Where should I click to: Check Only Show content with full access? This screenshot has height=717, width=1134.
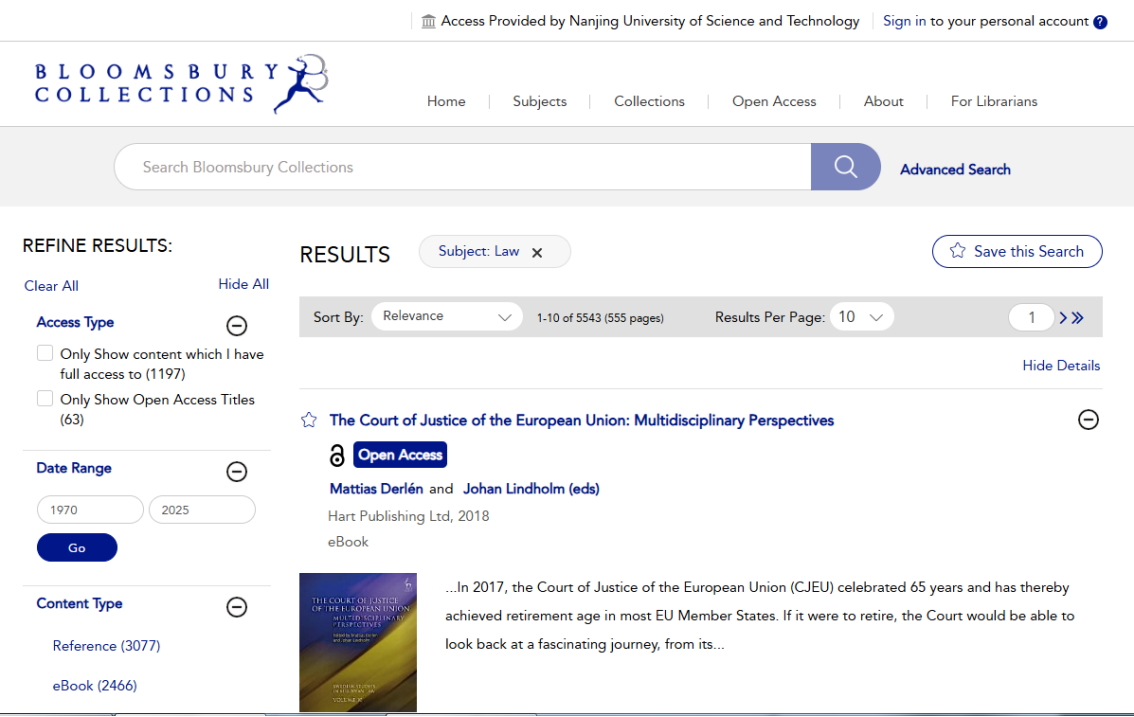(45, 353)
